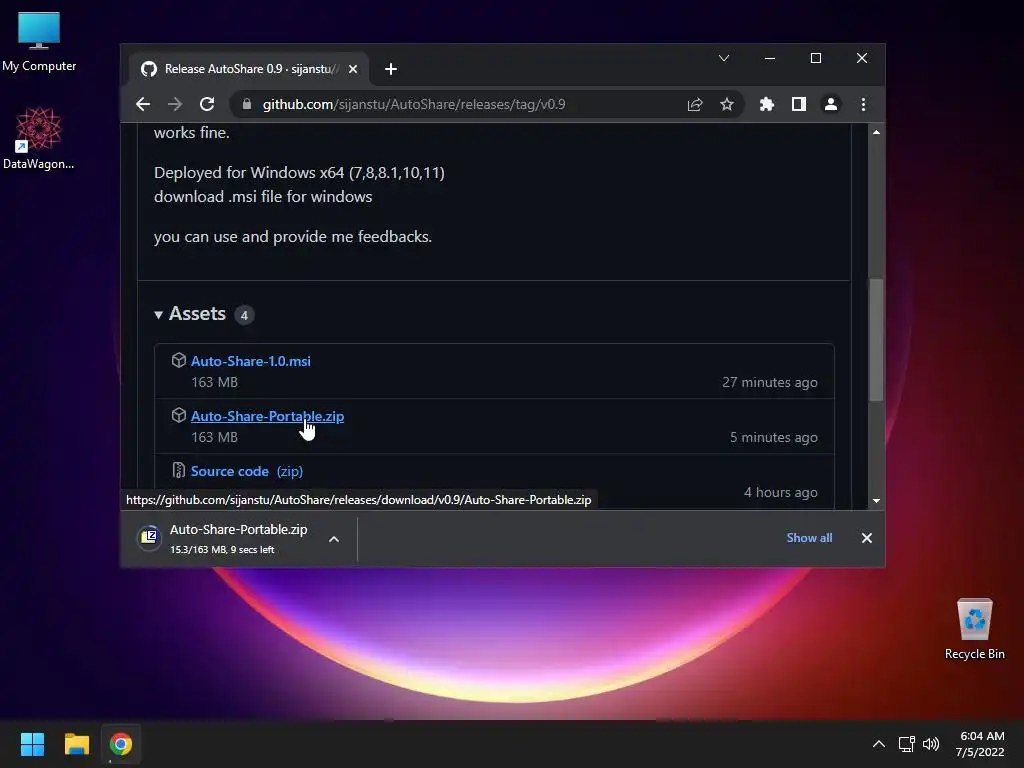
Task: Show hidden system tray icons
Action: (x=879, y=744)
